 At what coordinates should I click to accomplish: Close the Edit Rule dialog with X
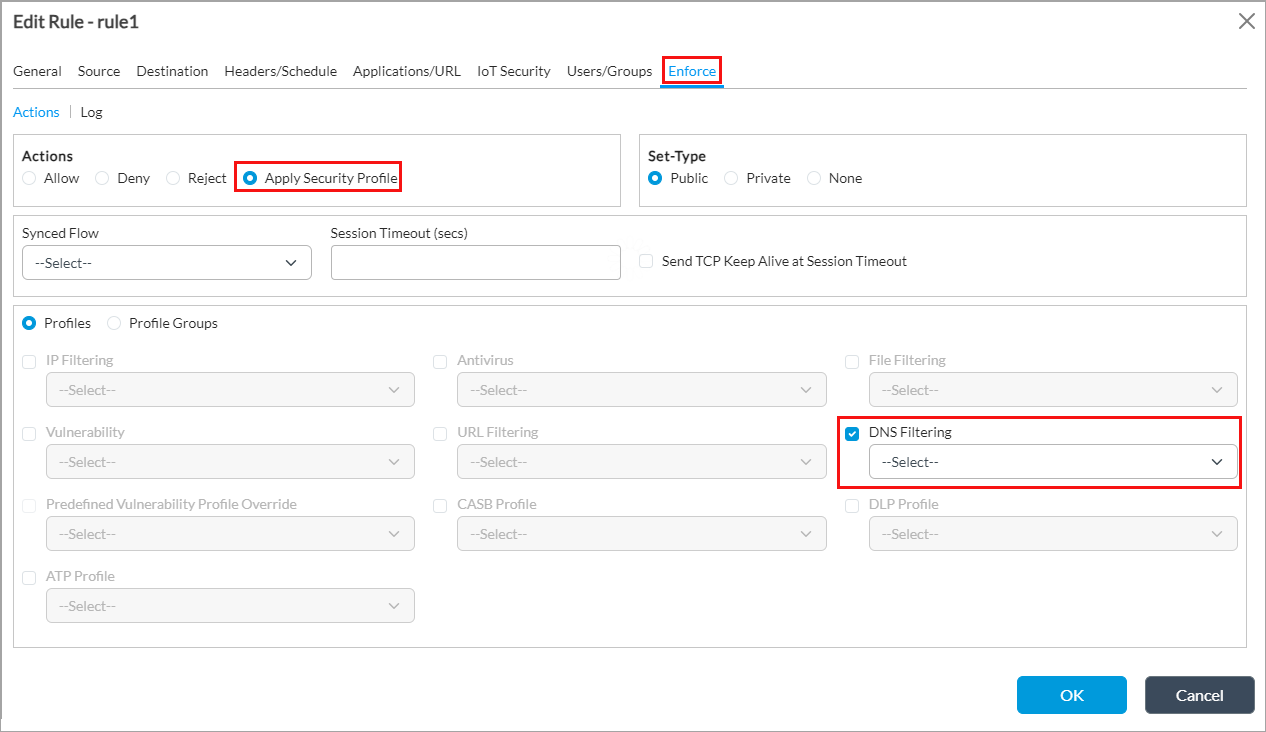(x=1246, y=21)
